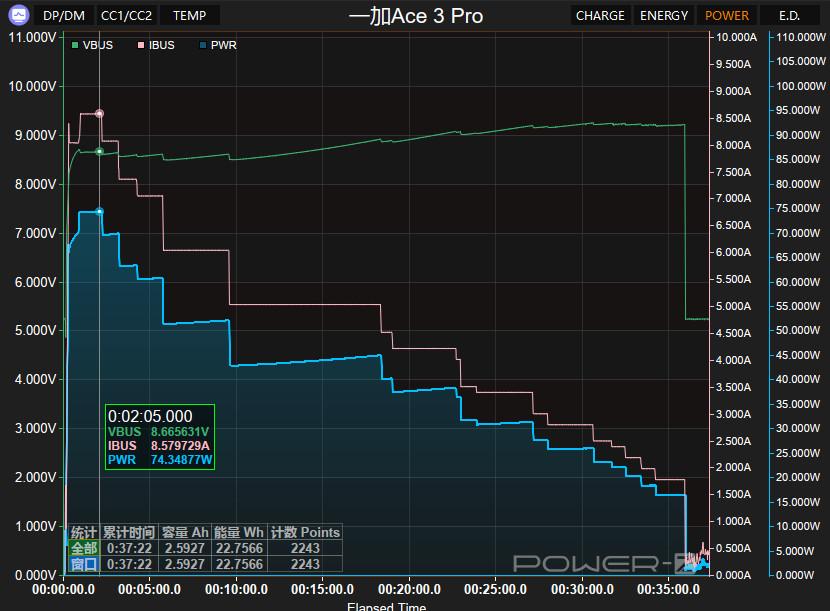Viewport: 830px width, 611px height.
Task: Open the E.D. tab
Action: pos(789,16)
